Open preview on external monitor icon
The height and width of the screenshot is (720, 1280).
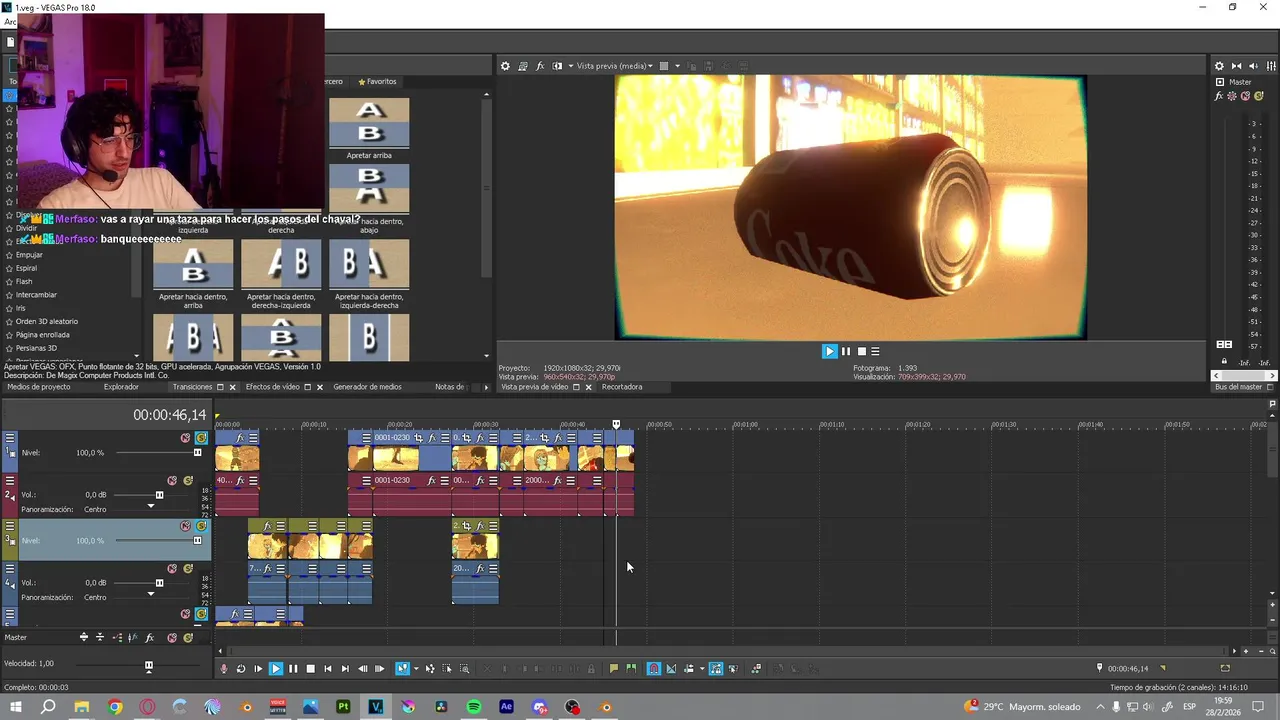tap(522, 66)
